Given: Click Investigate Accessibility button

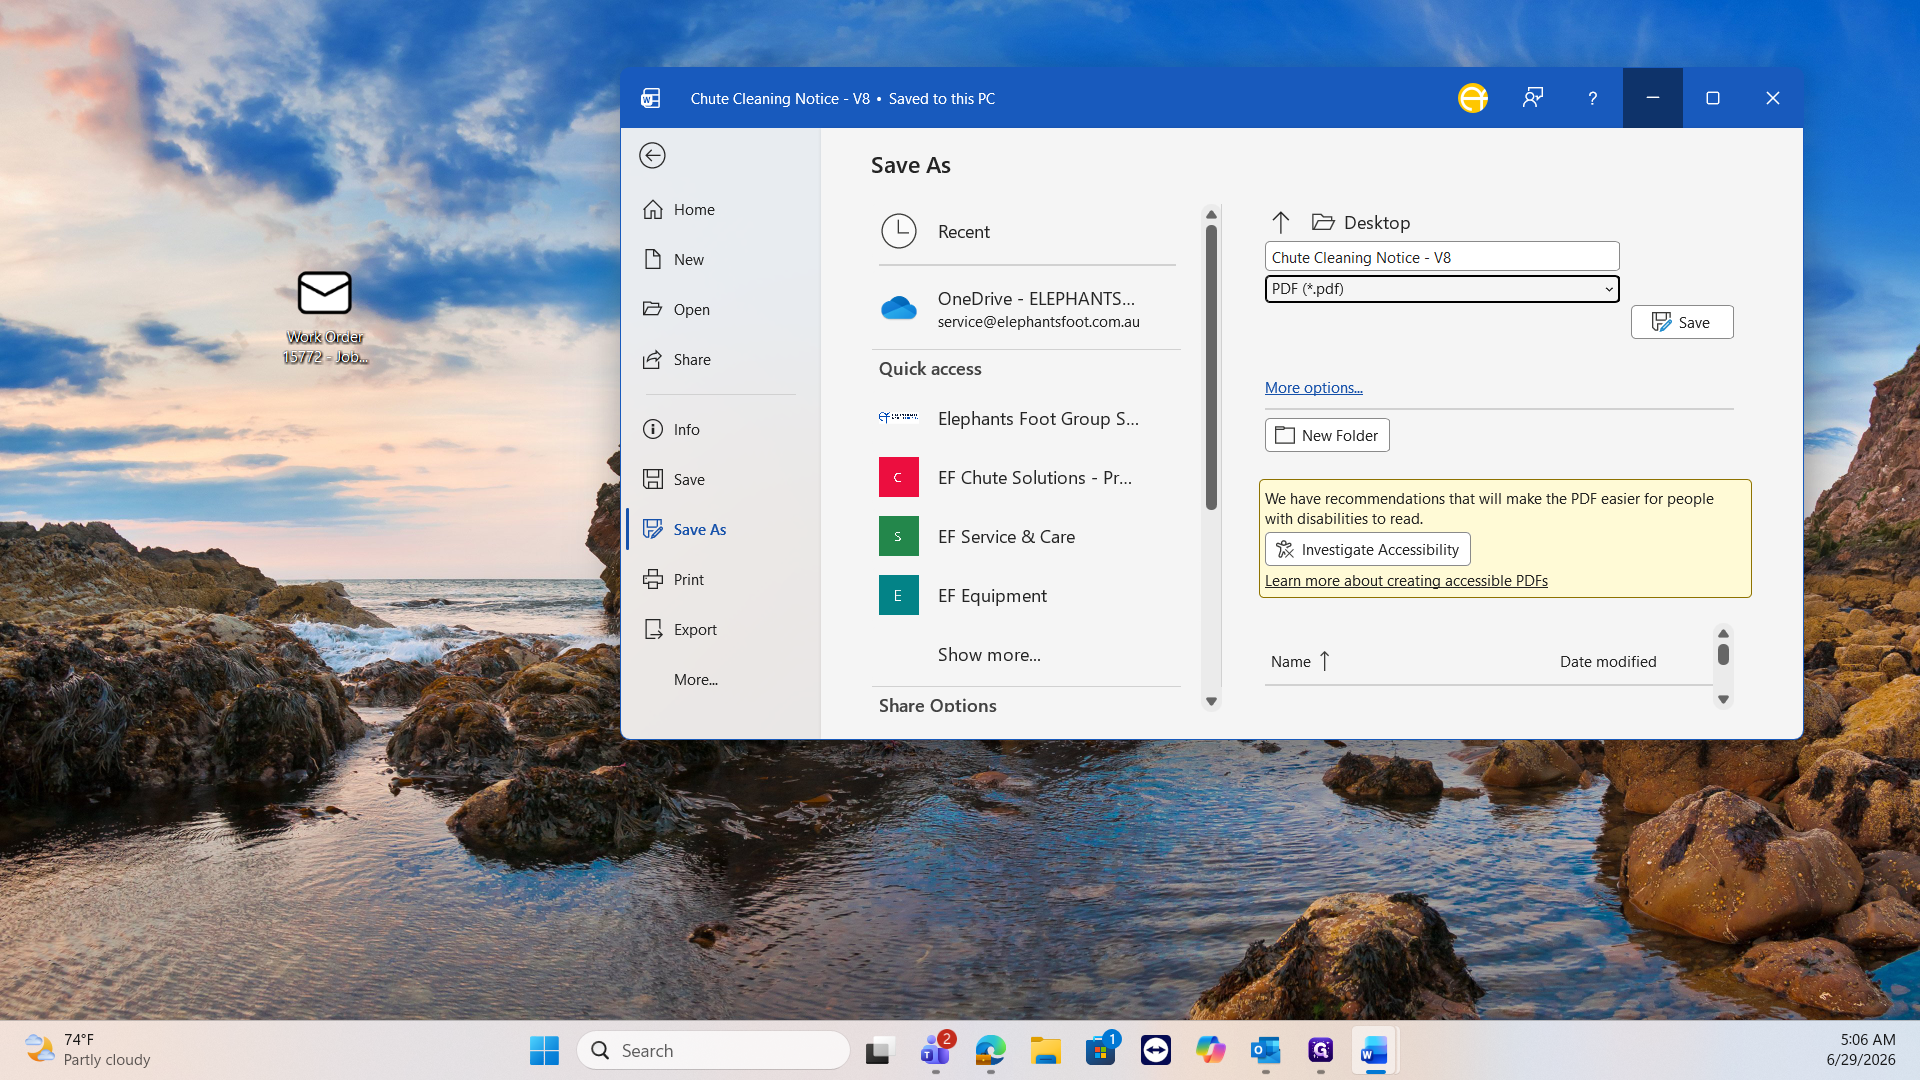Looking at the screenshot, I should (1367, 549).
